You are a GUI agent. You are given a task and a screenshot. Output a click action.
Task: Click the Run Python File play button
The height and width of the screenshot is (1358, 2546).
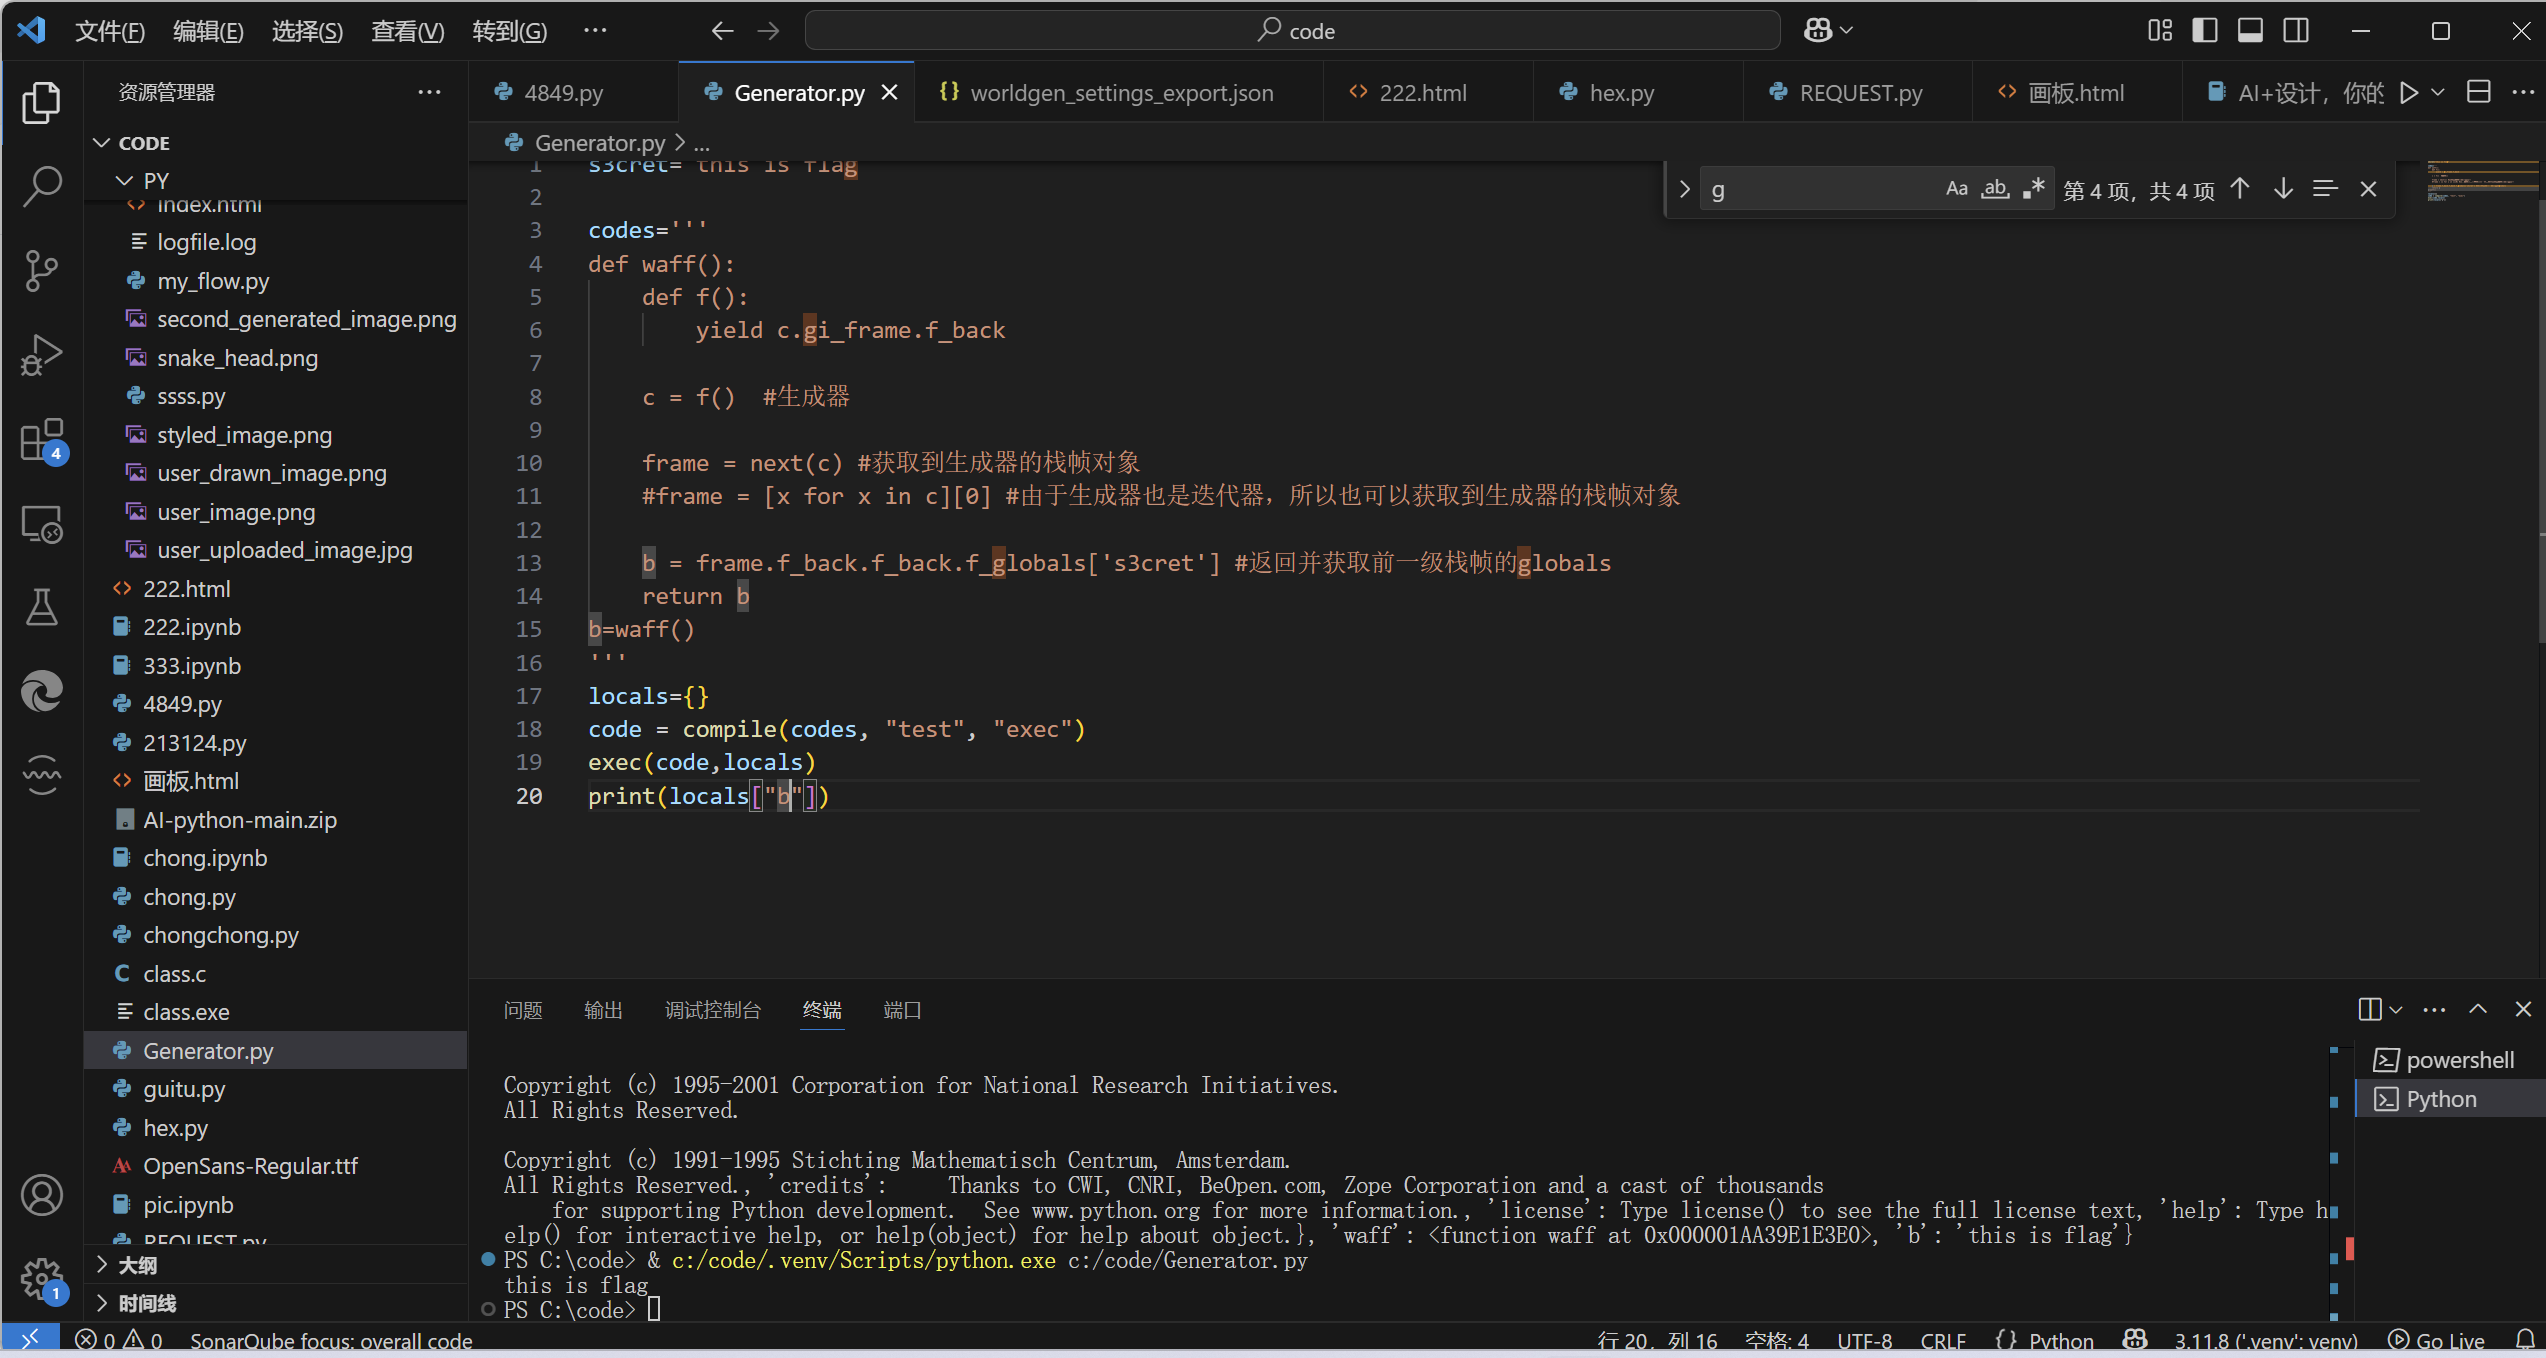(2409, 93)
